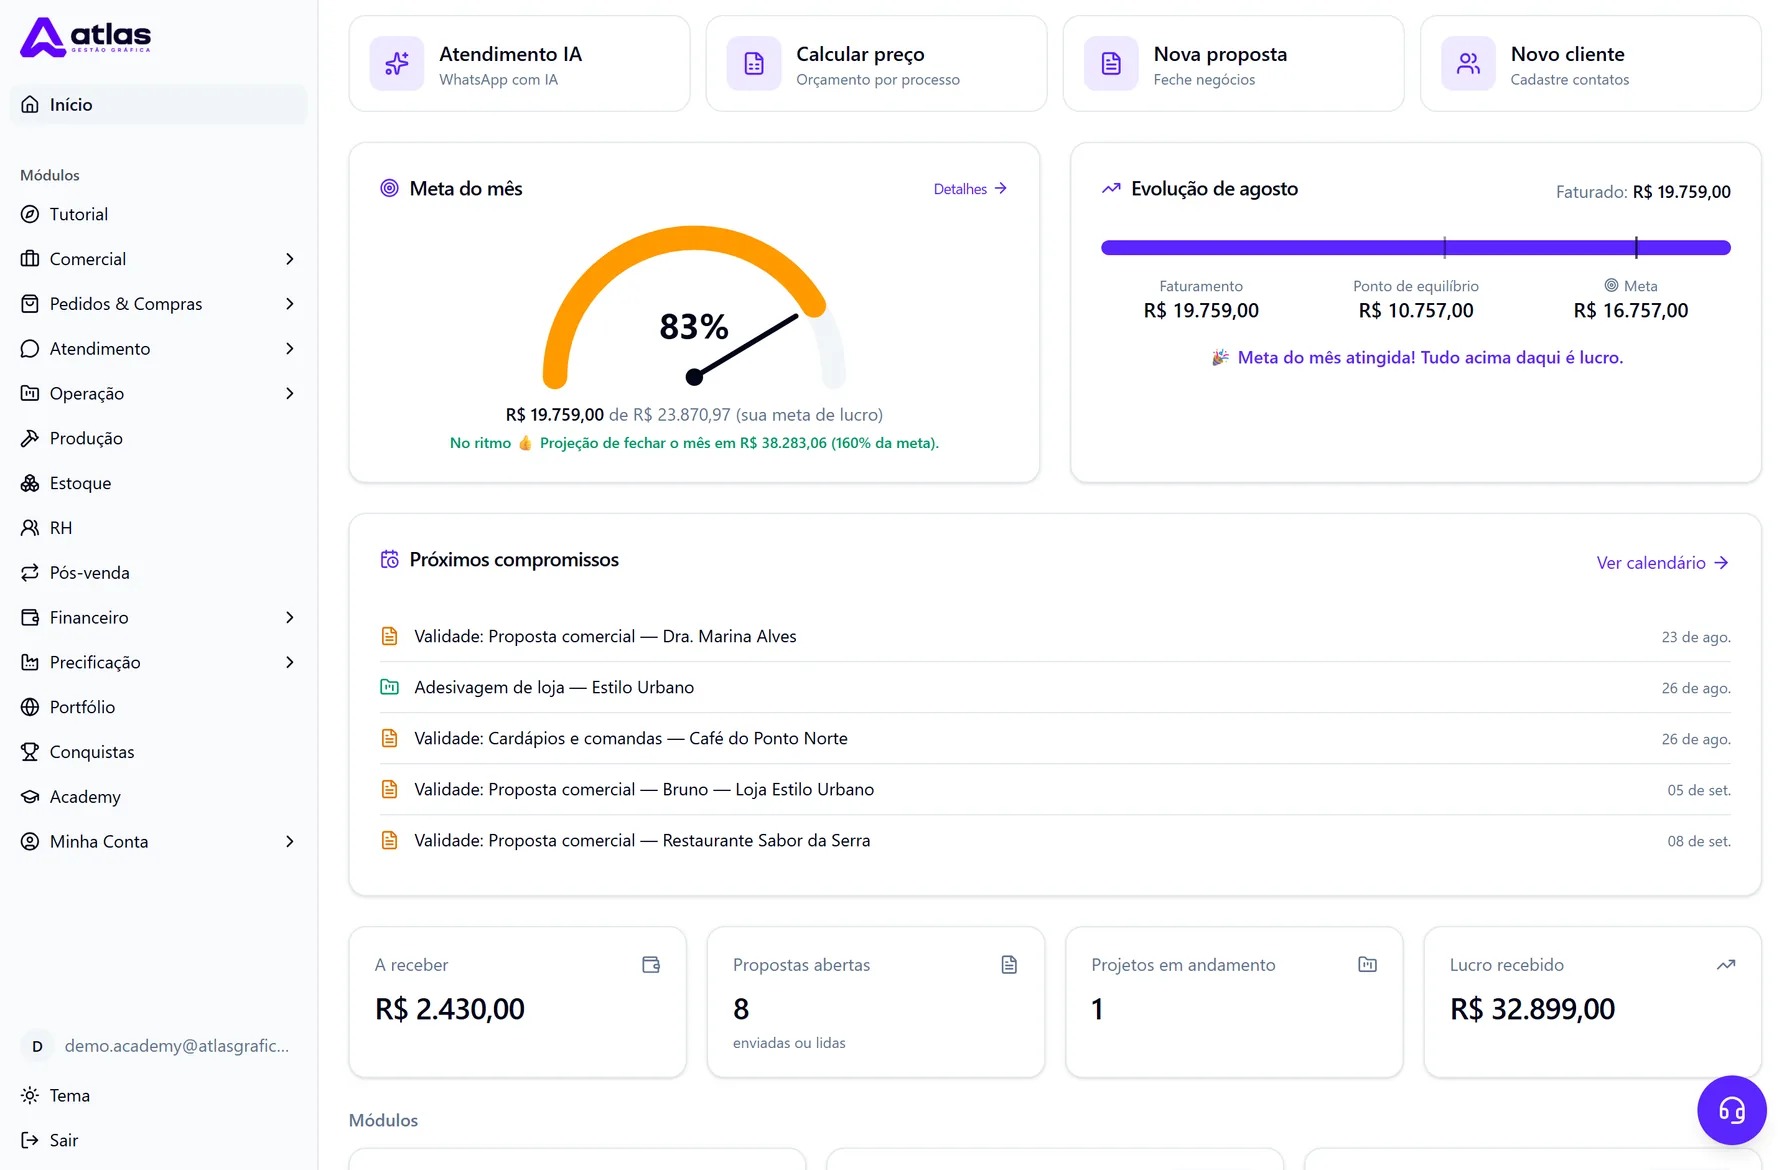Click calendar icon beside Próximos compromissos
The image size is (1792, 1170).
(389, 560)
